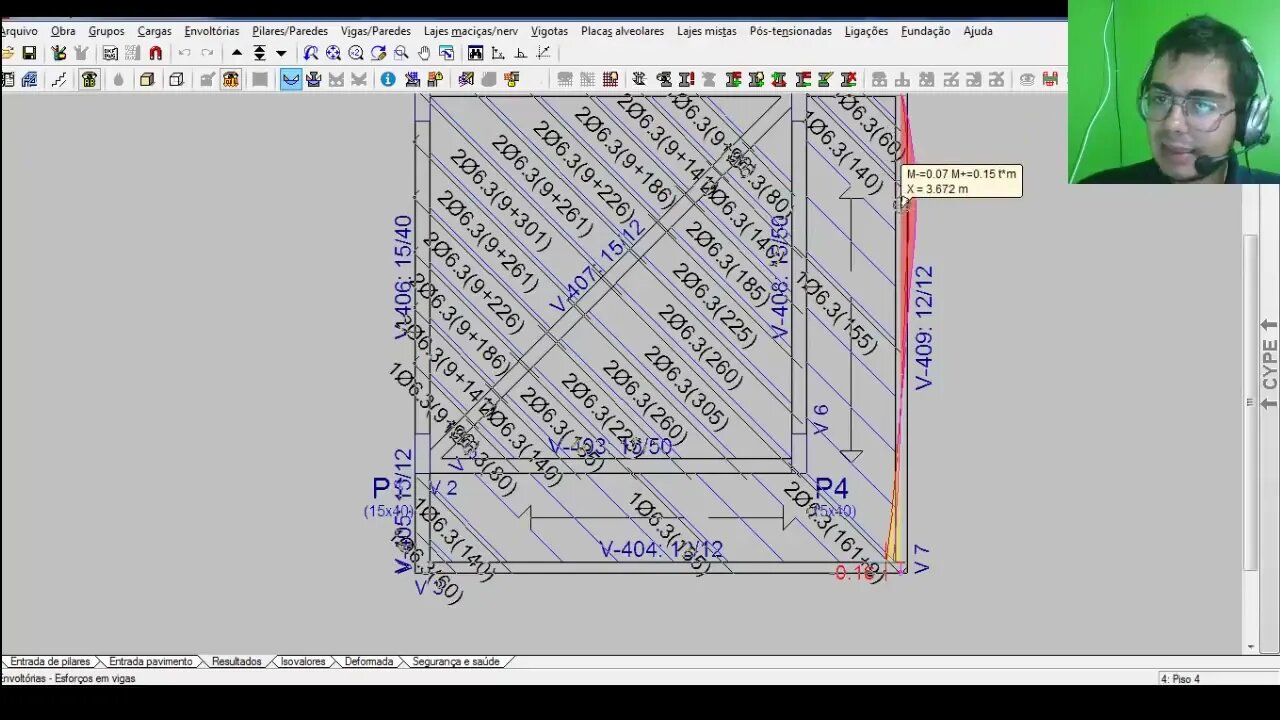The width and height of the screenshot is (1280, 720).
Task: Open the Obra menu
Action: click(63, 31)
